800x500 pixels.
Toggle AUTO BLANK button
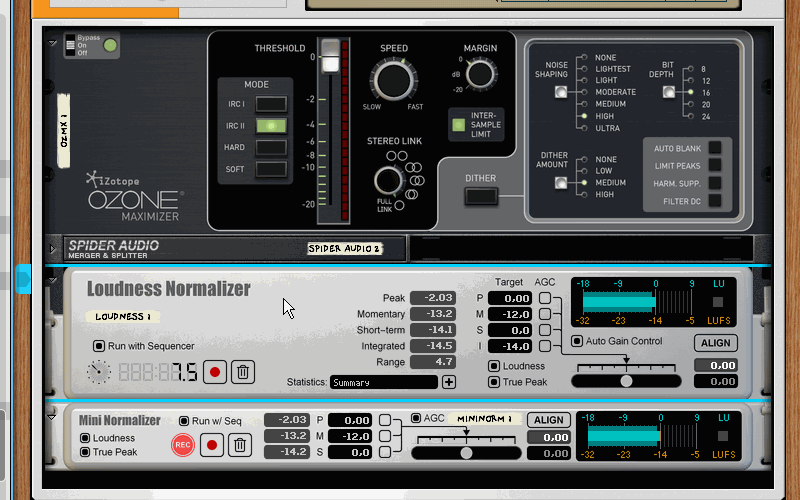(715, 148)
